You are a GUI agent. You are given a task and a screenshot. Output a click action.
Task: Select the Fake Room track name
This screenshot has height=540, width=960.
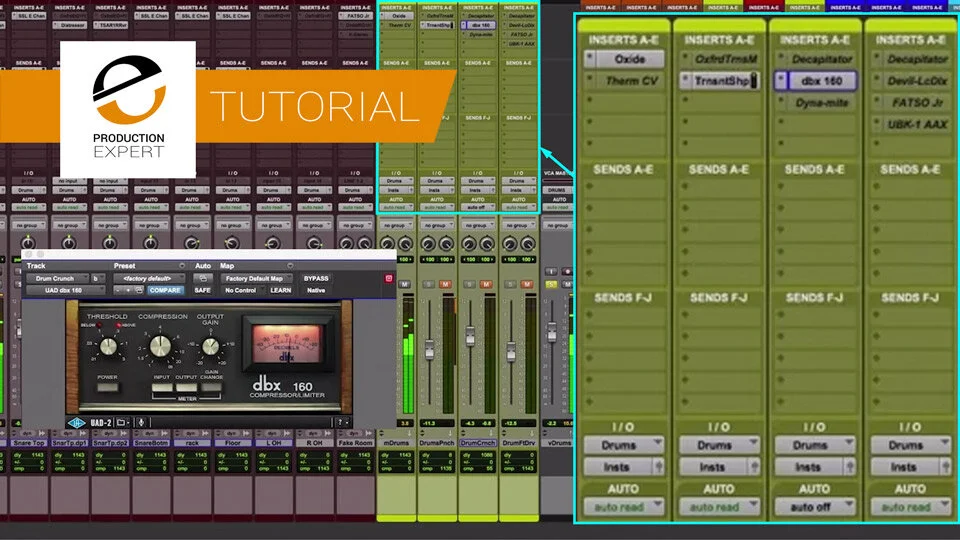(356, 443)
